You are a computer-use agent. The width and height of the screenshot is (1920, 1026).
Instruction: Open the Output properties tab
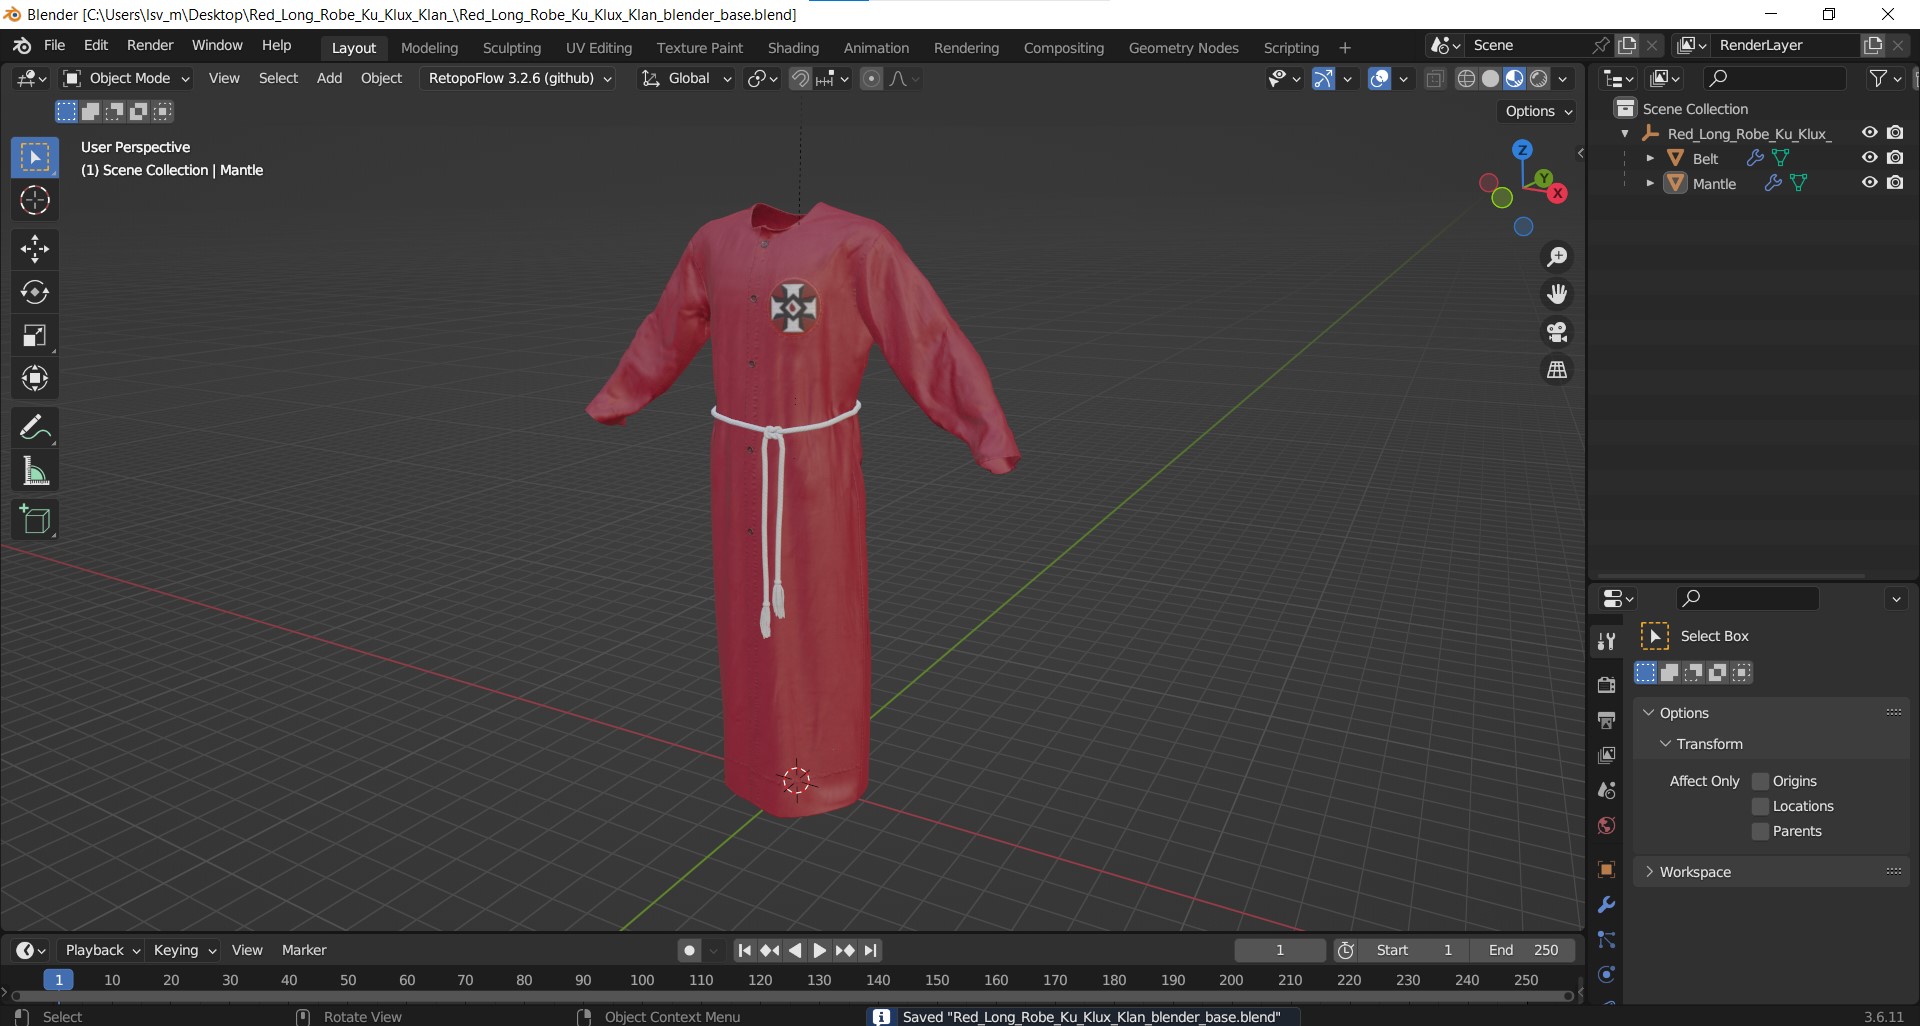[x=1607, y=720]
